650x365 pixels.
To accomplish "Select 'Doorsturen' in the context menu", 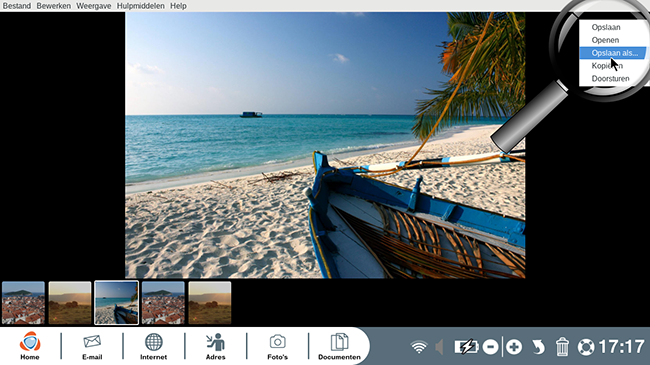I will (x=610, y=78).
